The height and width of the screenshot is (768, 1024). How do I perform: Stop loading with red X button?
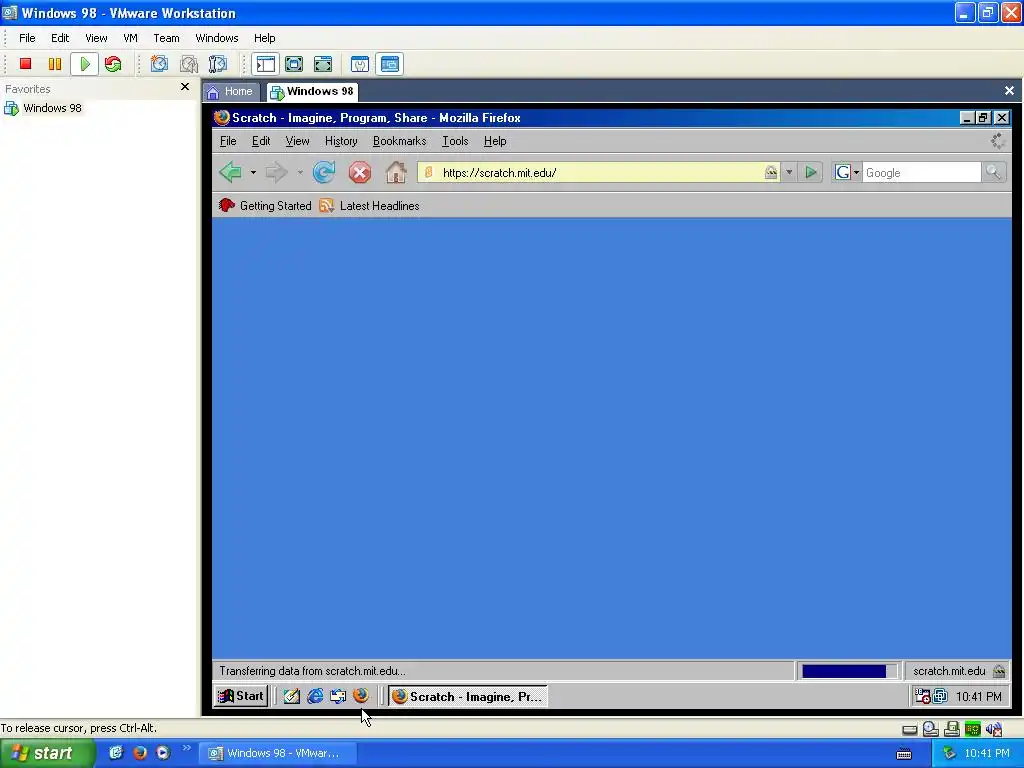[359, 172]
